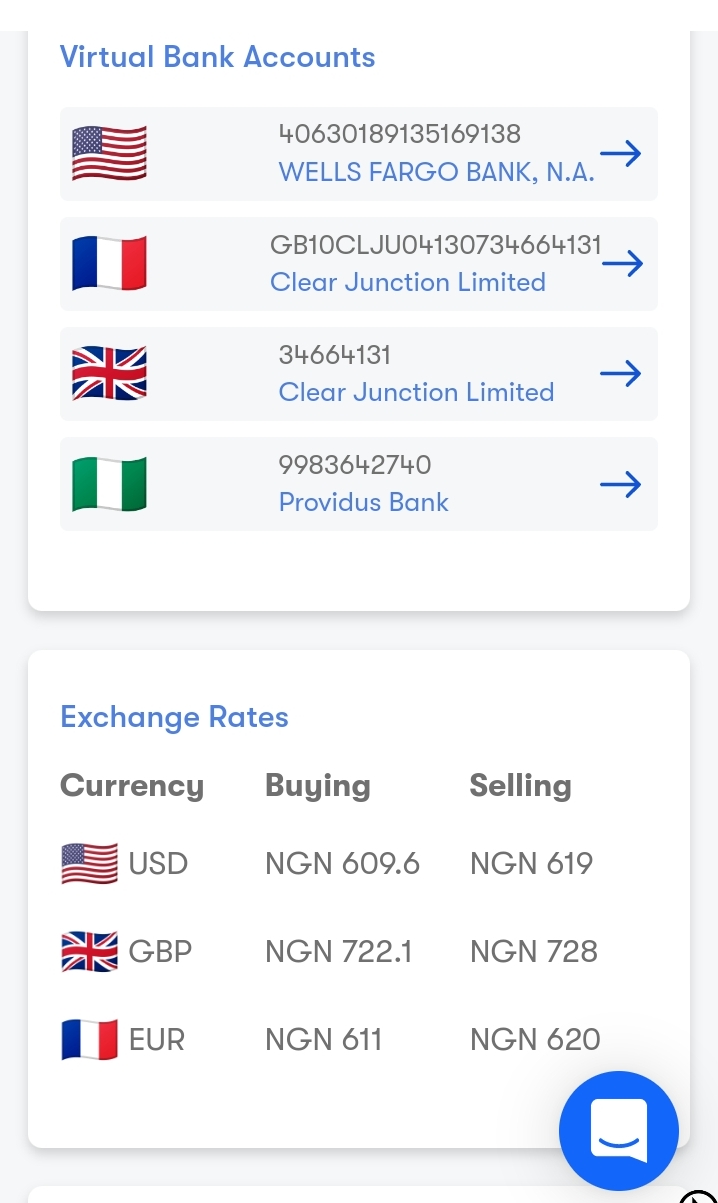718x1203 pixels.
Task: Select the Nigerian account number 9983642740
Action: (354, 465)
